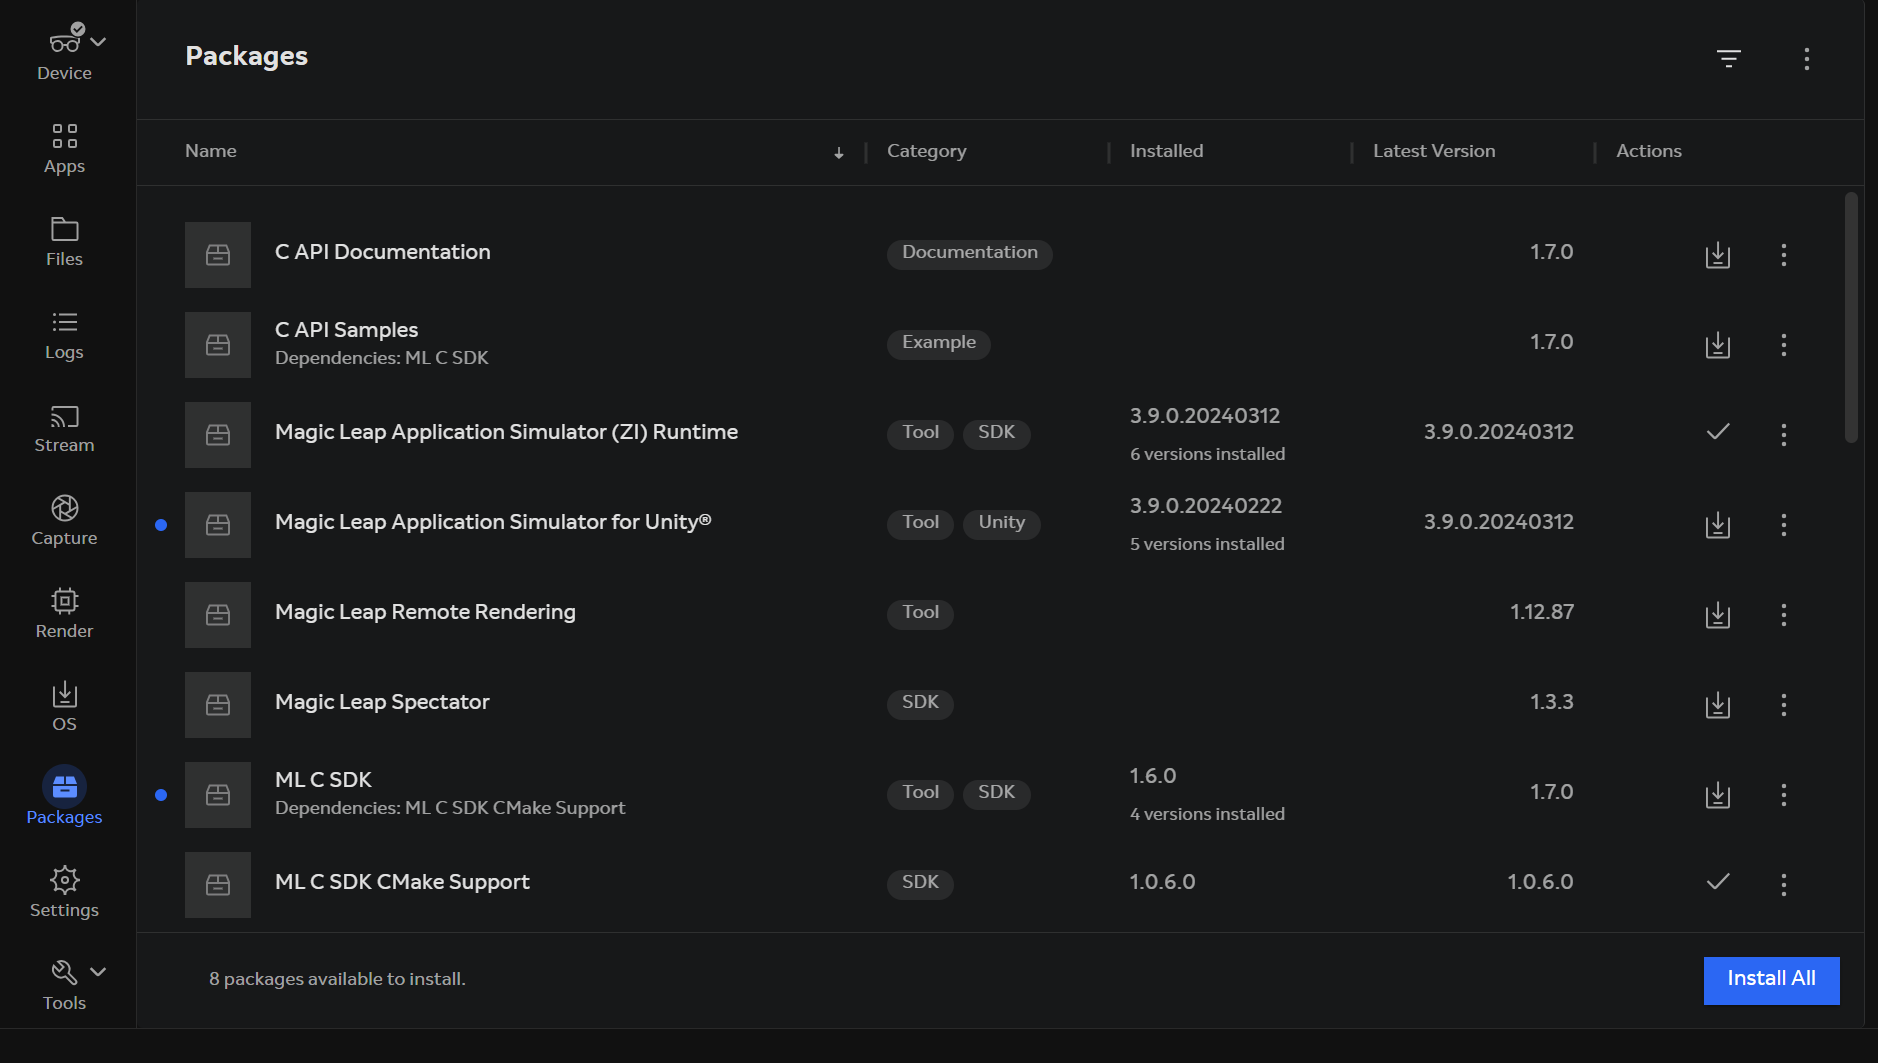
Task: Click ML C SDK package thumbnail
Action: [x=218, y=795]
